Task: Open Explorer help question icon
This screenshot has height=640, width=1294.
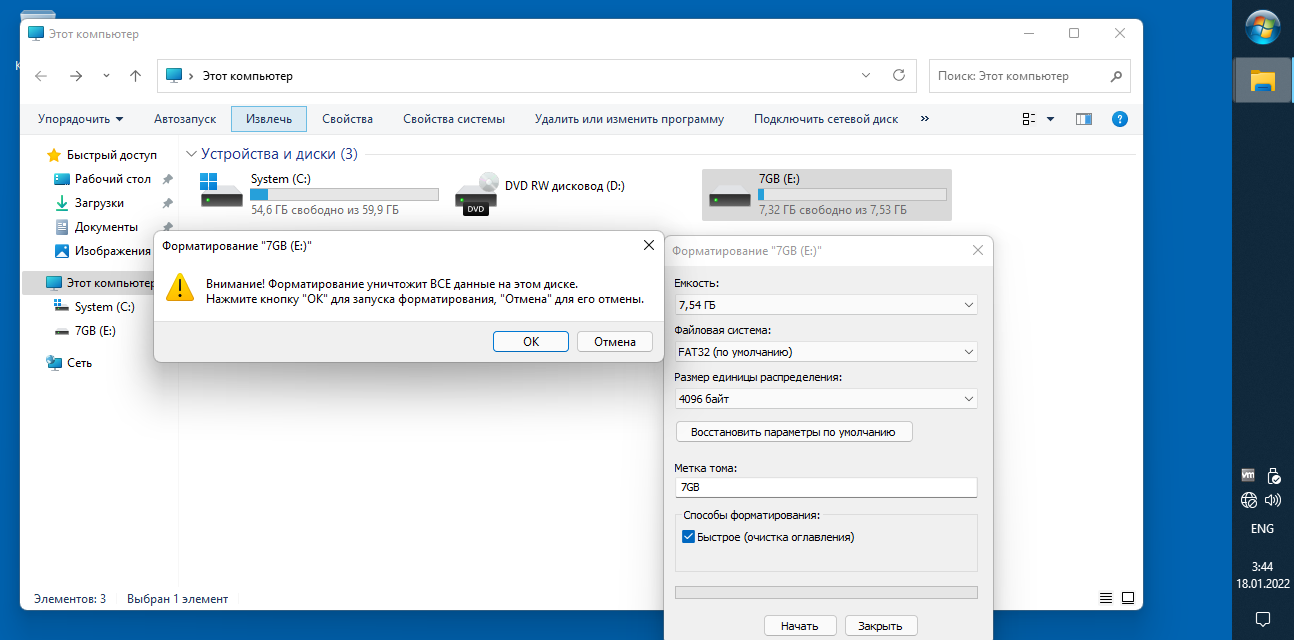Action: click(x=1120, y=119)
